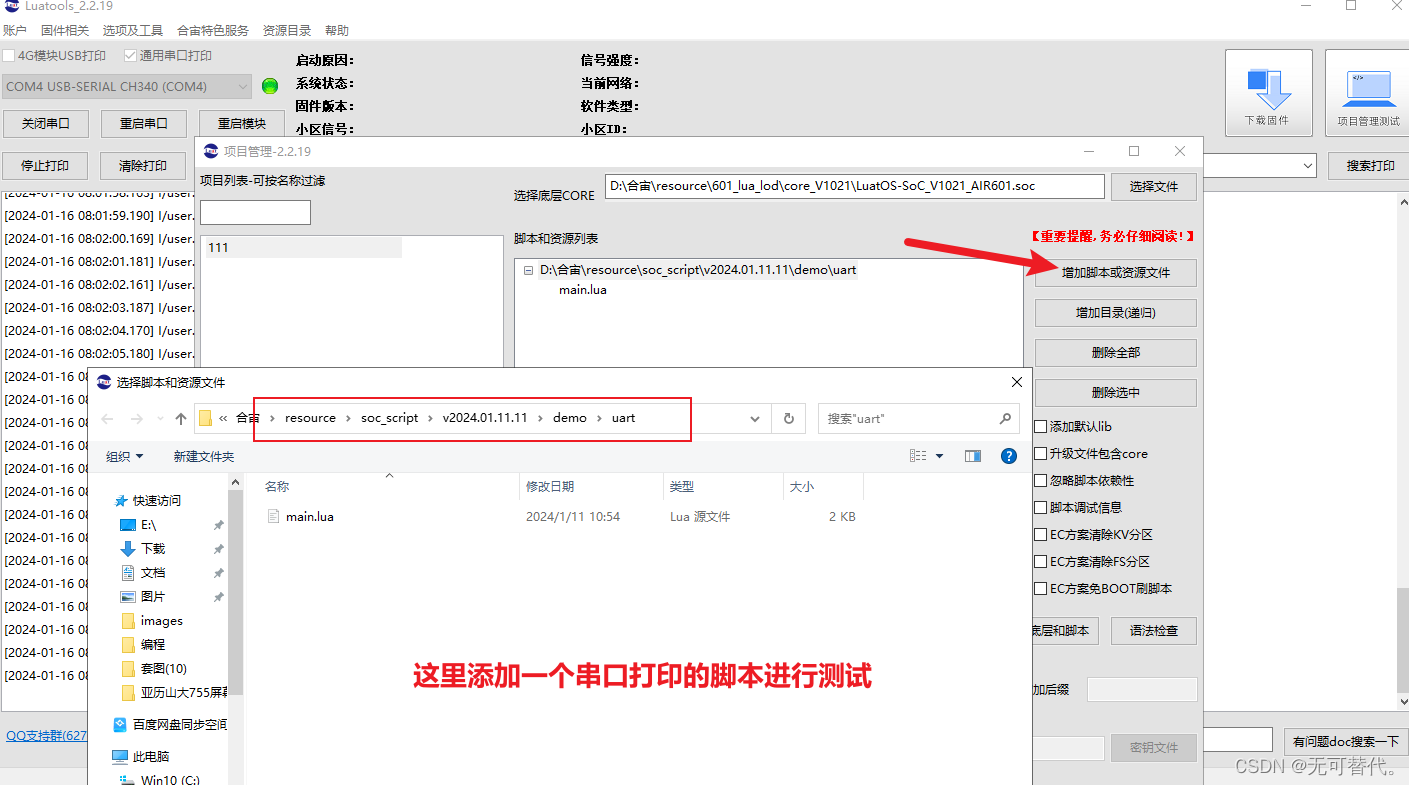The image size is (1409, 785).
Task: Open file dialog help icon
Action: [x=1009, y=456]
